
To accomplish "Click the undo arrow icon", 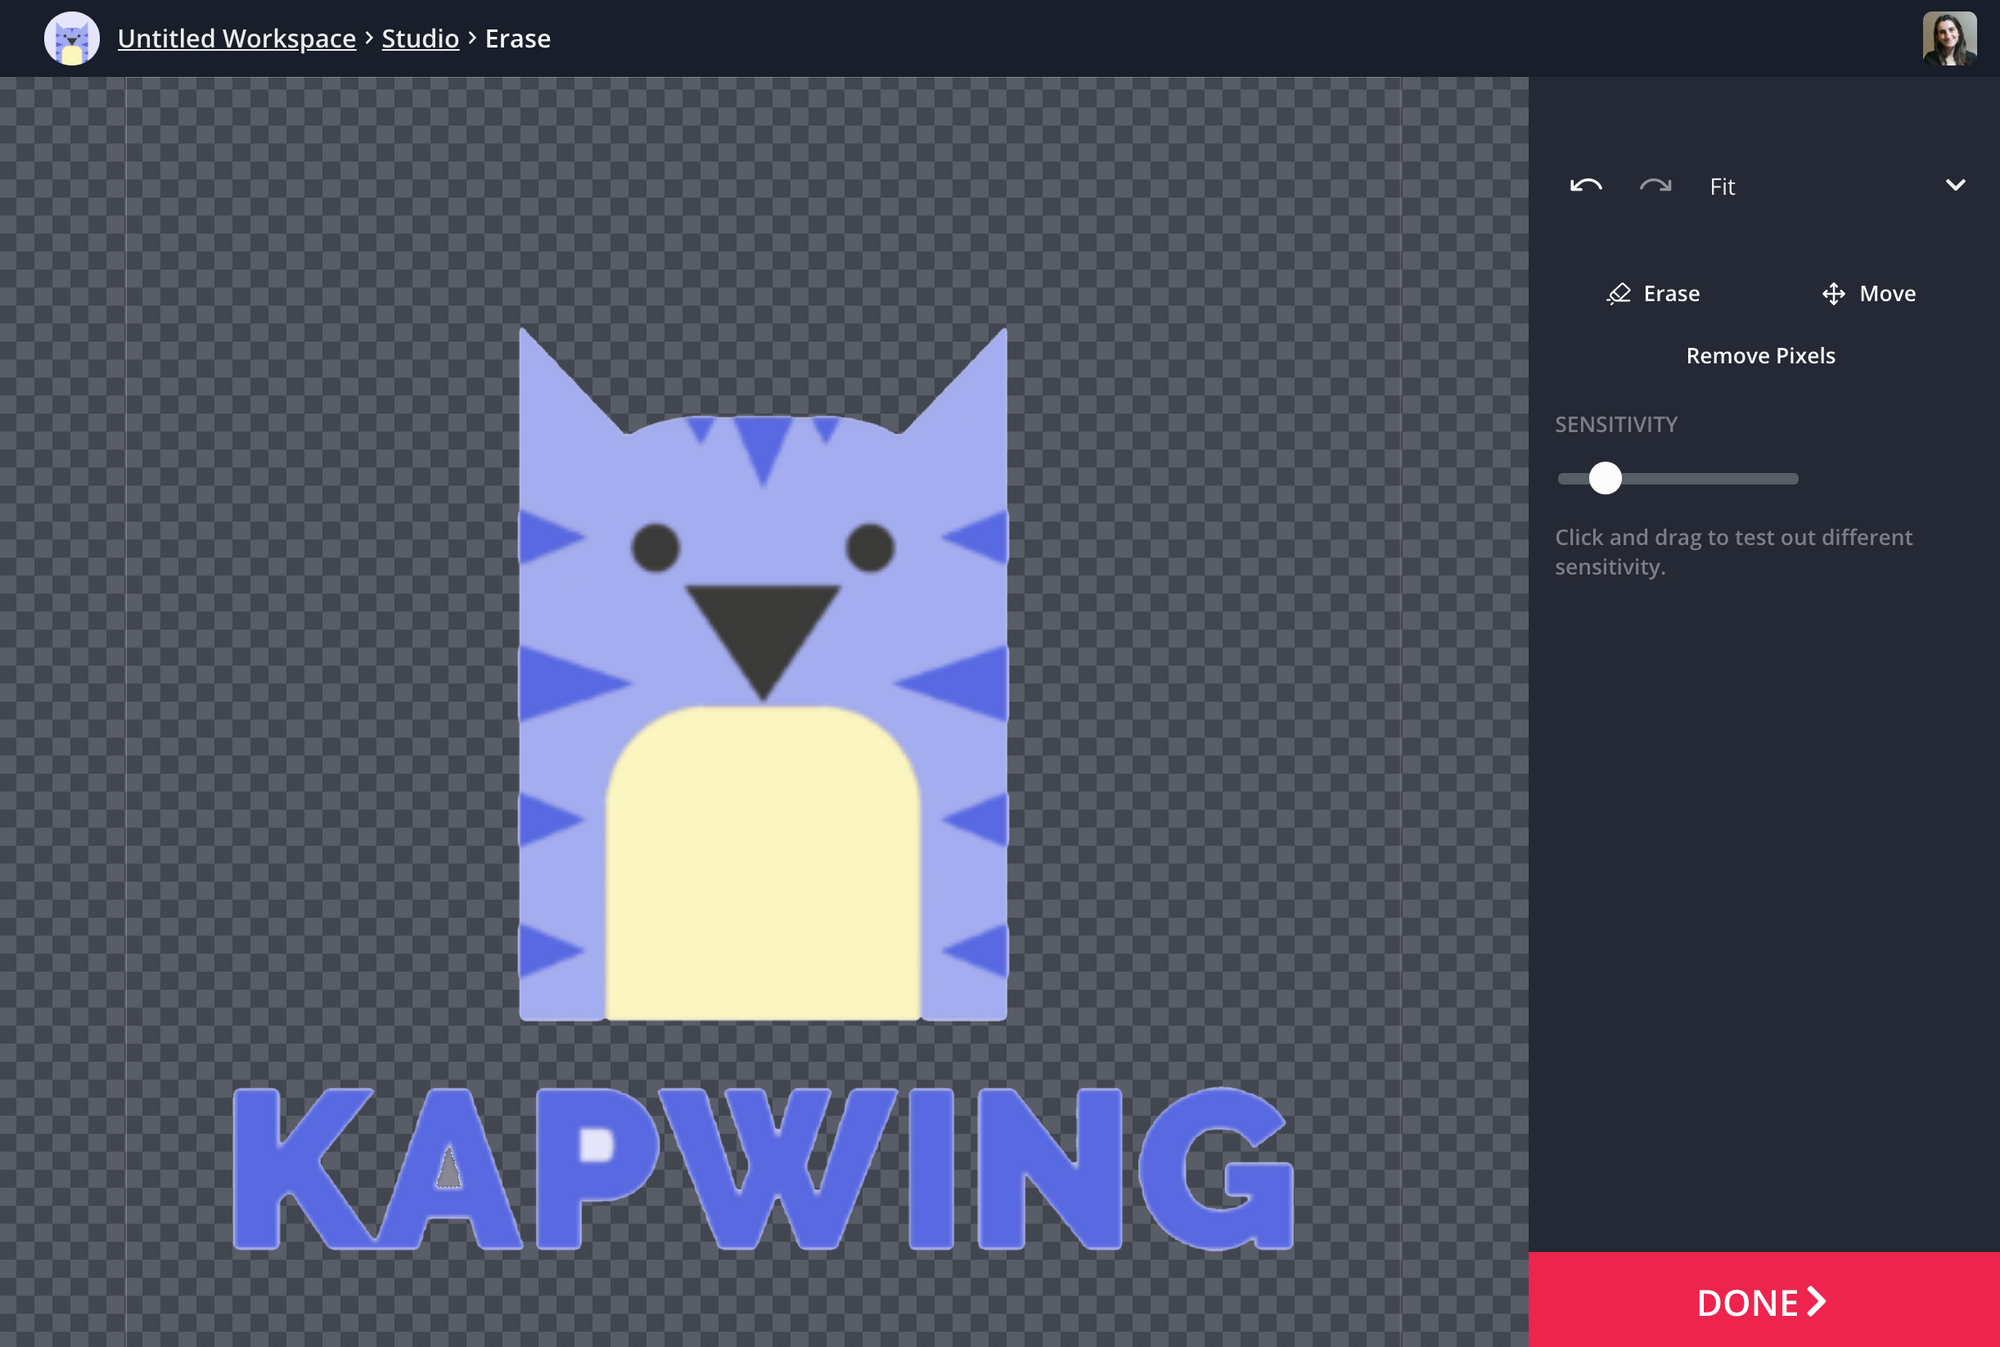I will pyautogui.click(x=1586, y=186).
